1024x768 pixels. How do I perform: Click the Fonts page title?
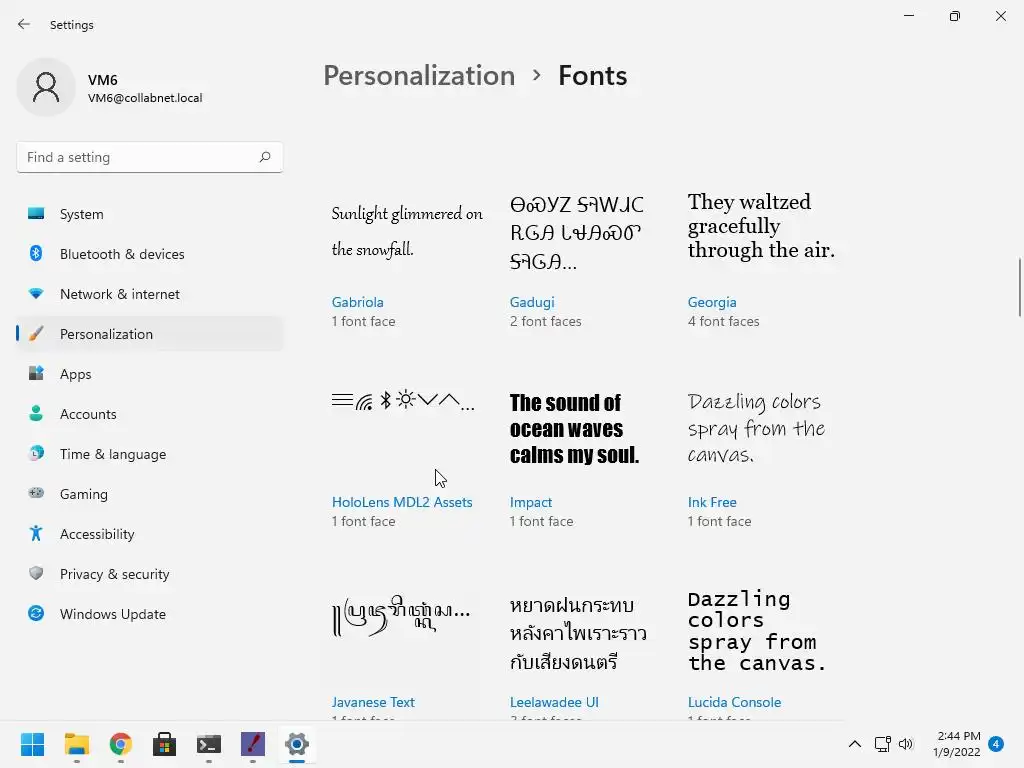[x=592, y=76]
